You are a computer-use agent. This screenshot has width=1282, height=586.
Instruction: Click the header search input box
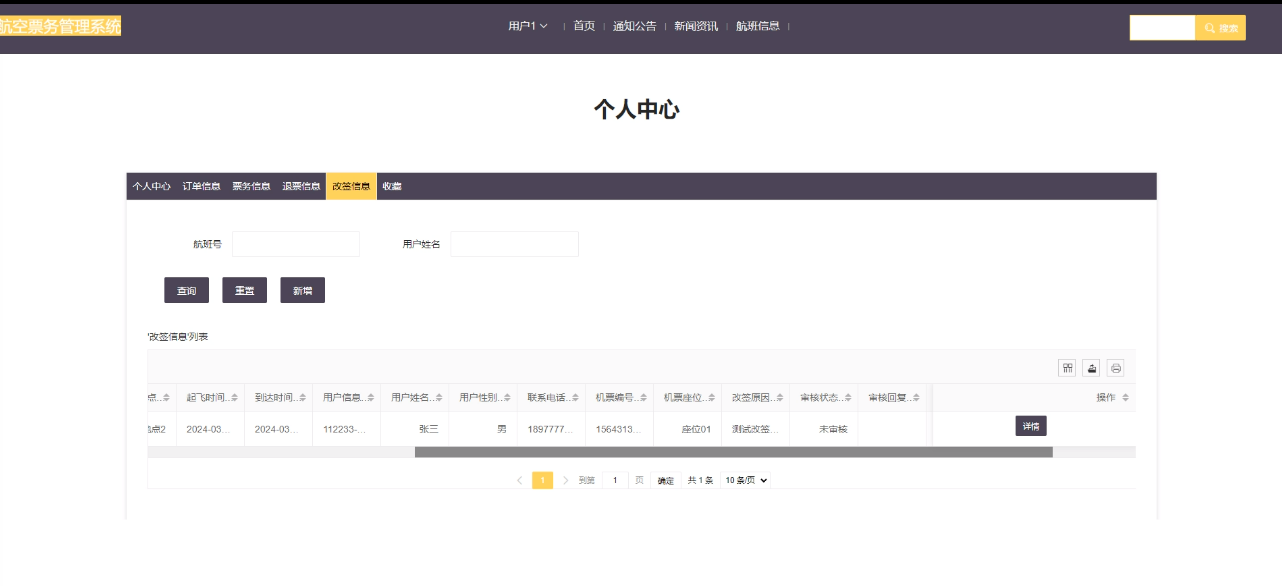(x=1163, y=28)
